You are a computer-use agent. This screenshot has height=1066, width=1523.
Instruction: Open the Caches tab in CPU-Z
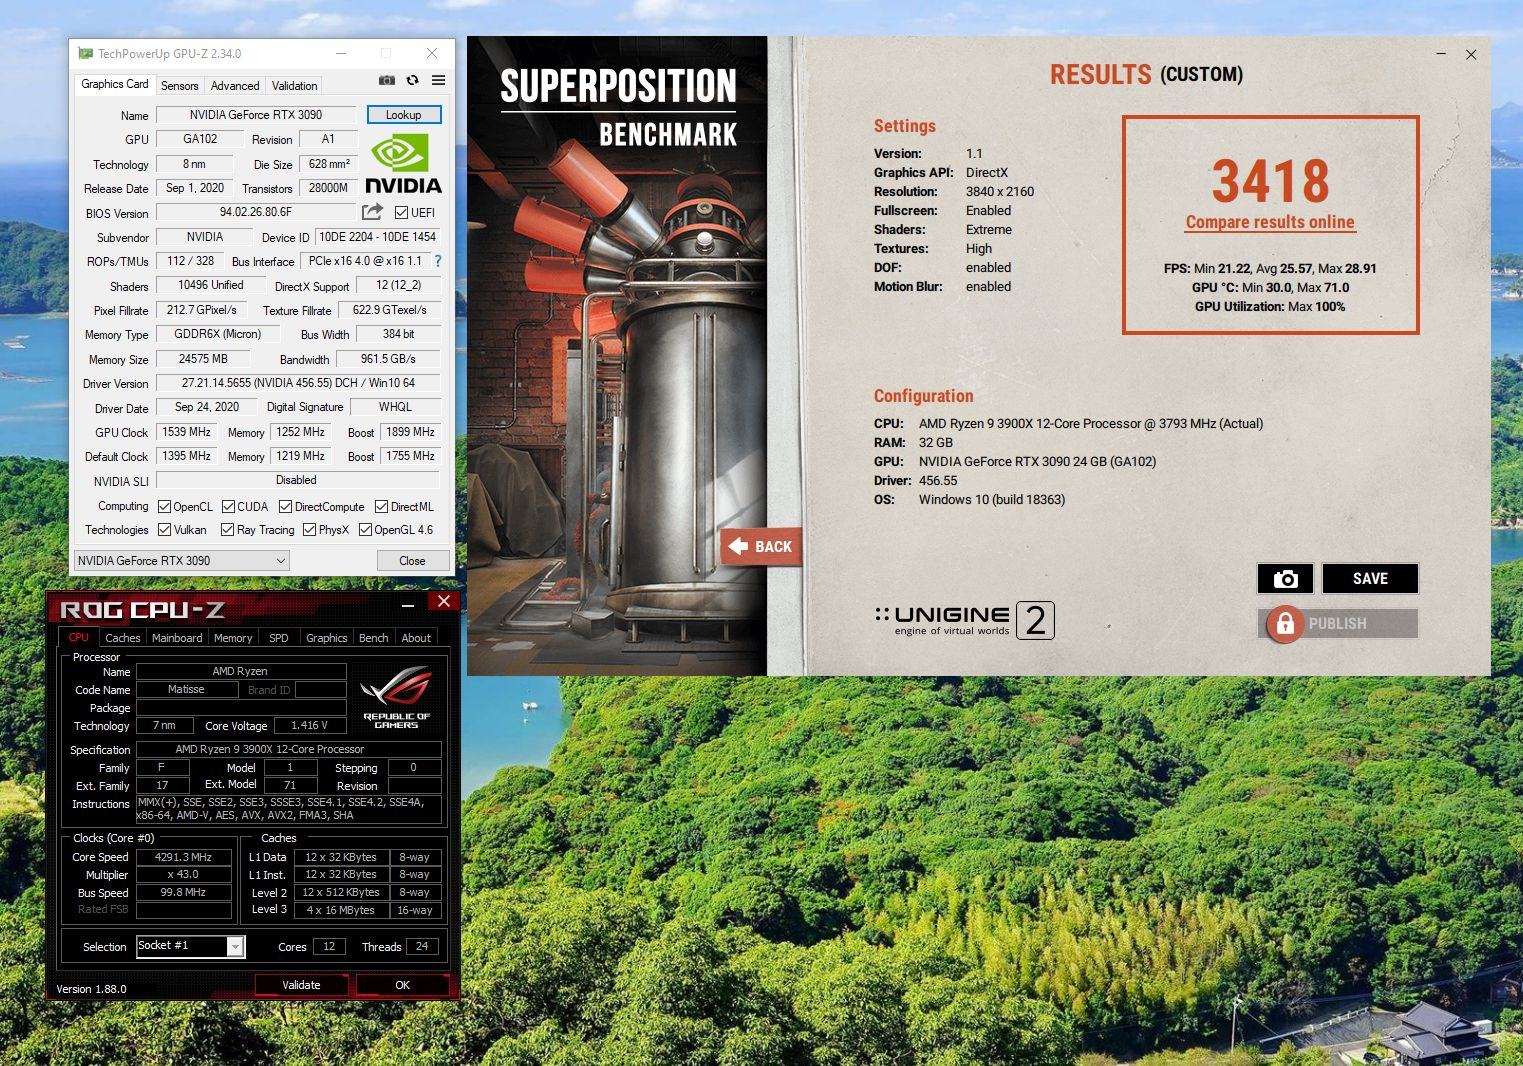123,637
